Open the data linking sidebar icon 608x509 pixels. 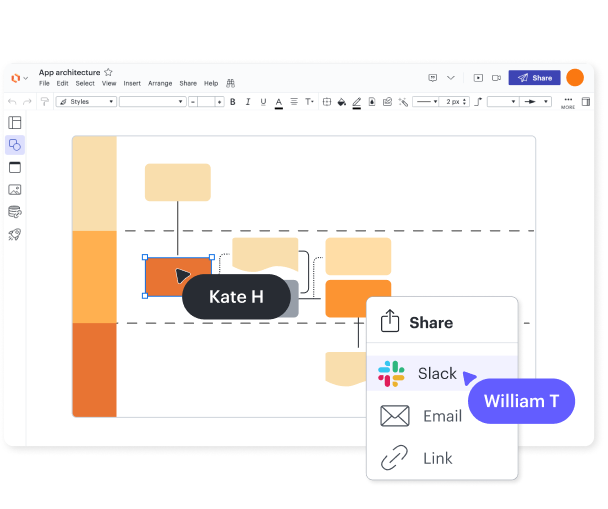[15, 212]
